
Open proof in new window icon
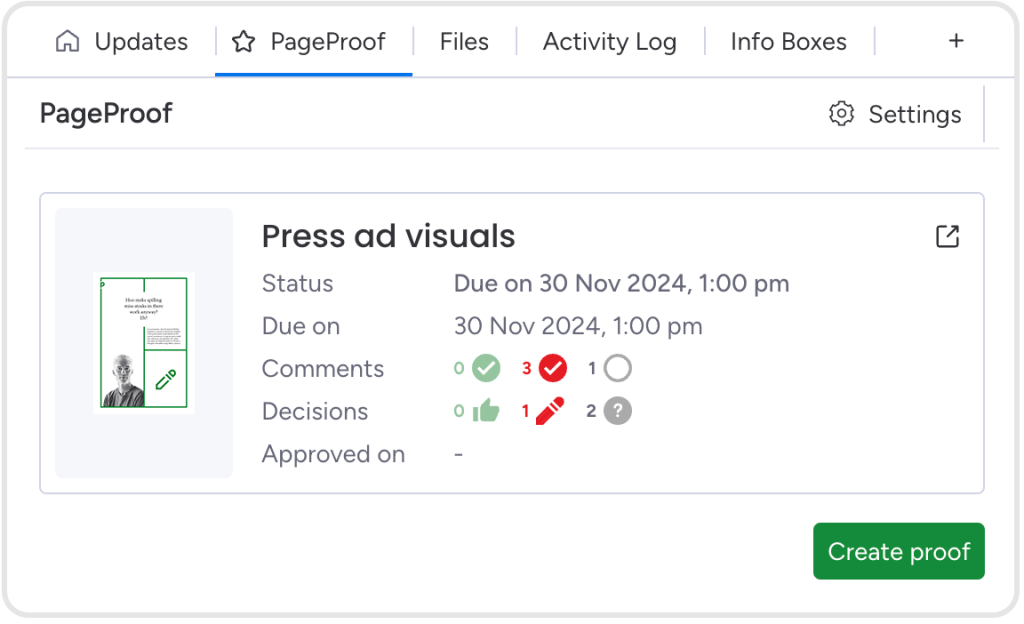point(946,237)
